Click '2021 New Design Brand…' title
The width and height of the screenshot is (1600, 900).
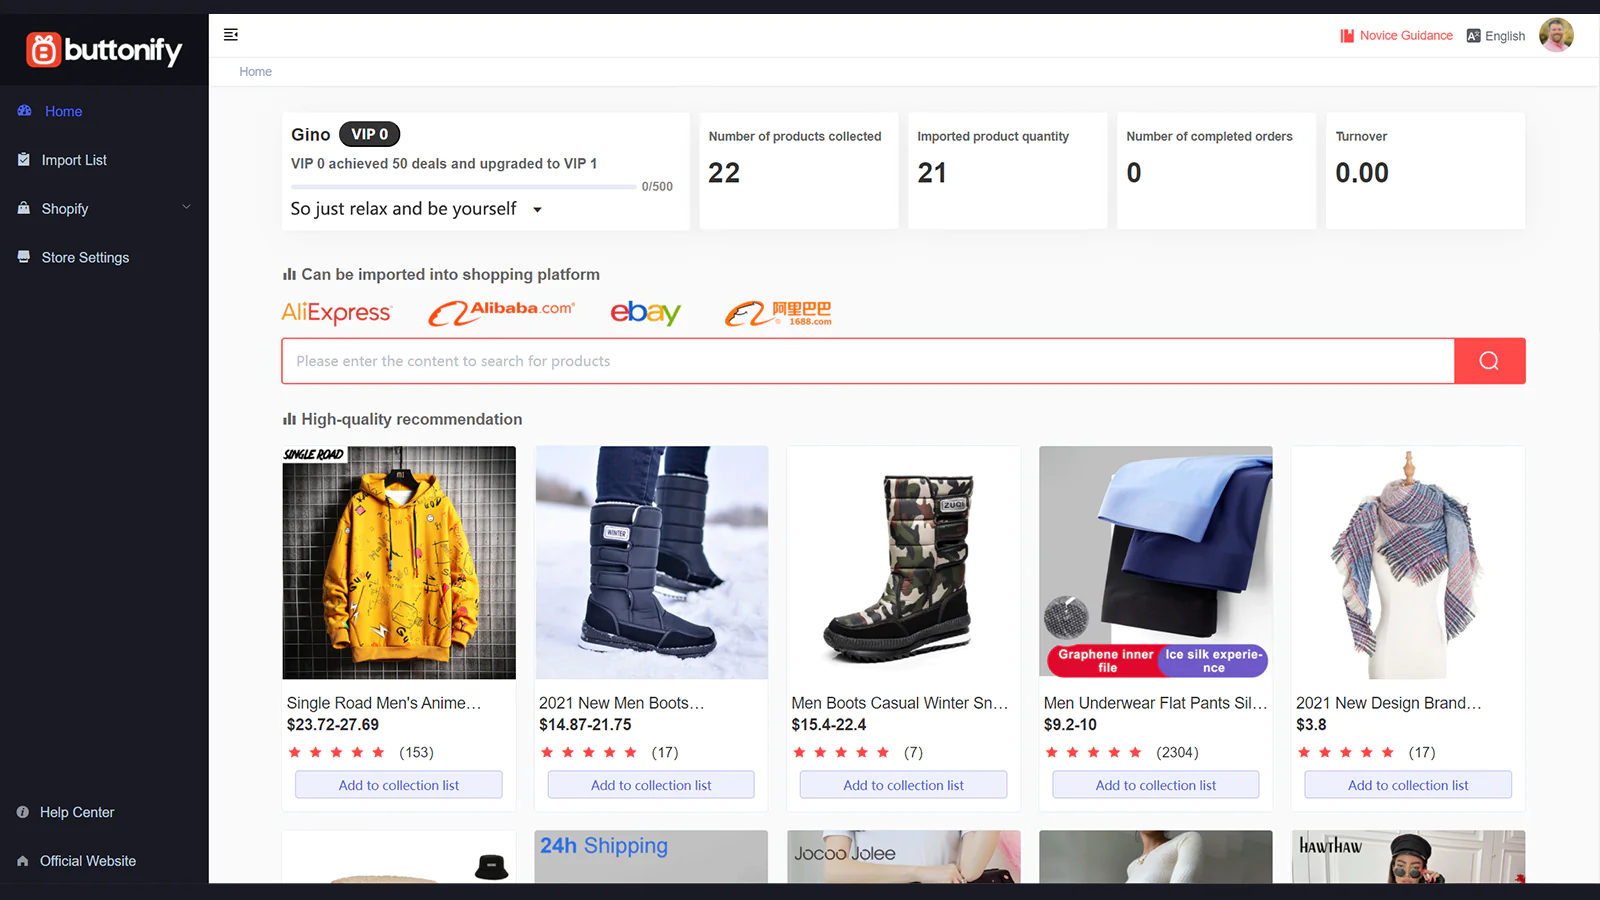1389,703
